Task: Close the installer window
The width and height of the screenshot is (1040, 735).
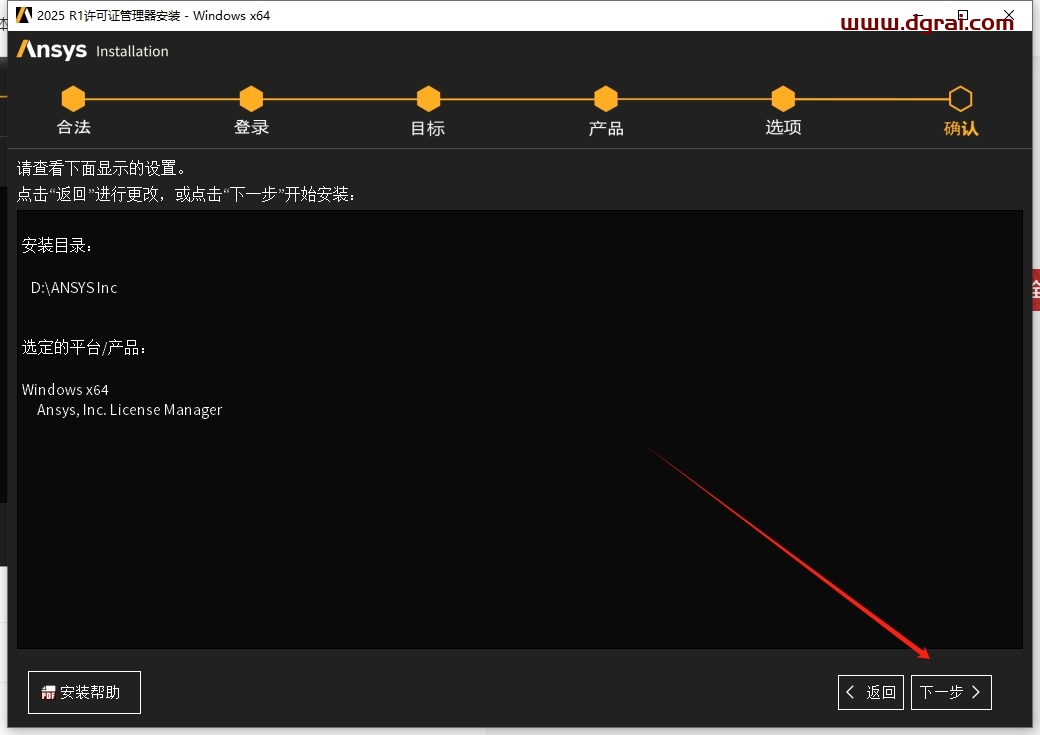Action: 1009,15
